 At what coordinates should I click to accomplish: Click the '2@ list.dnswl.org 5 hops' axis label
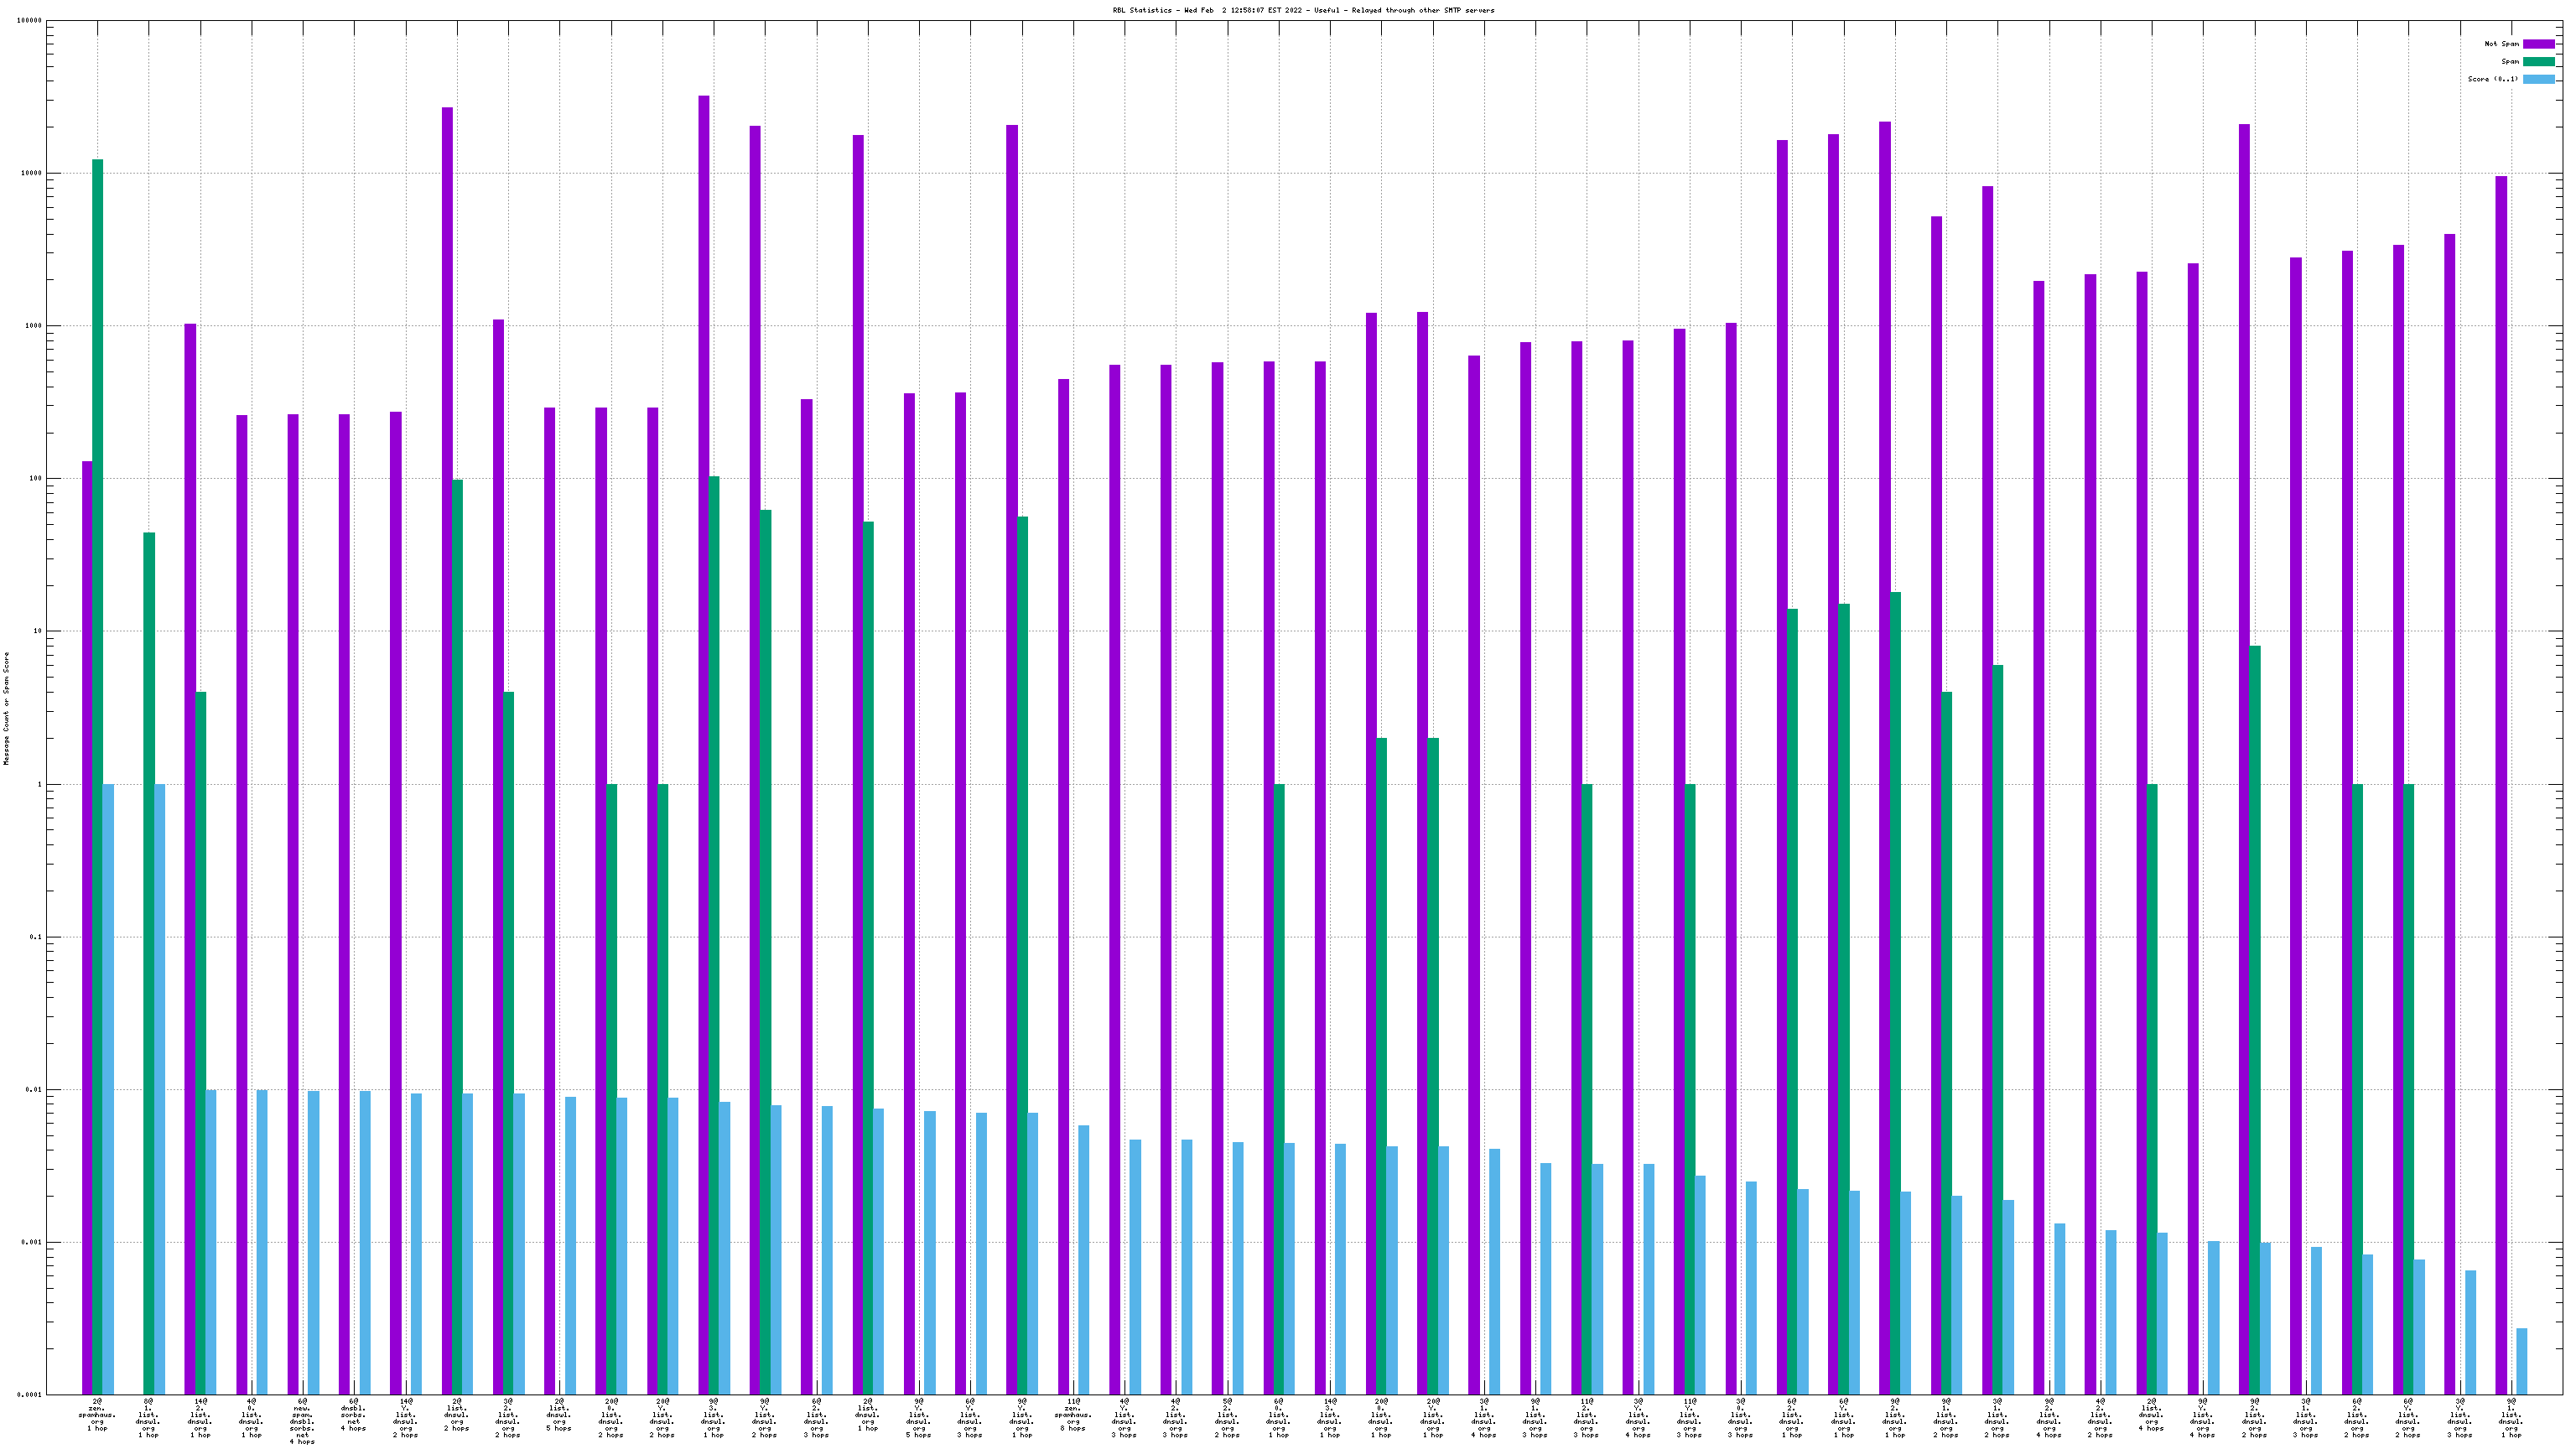tap(559, 1415)
